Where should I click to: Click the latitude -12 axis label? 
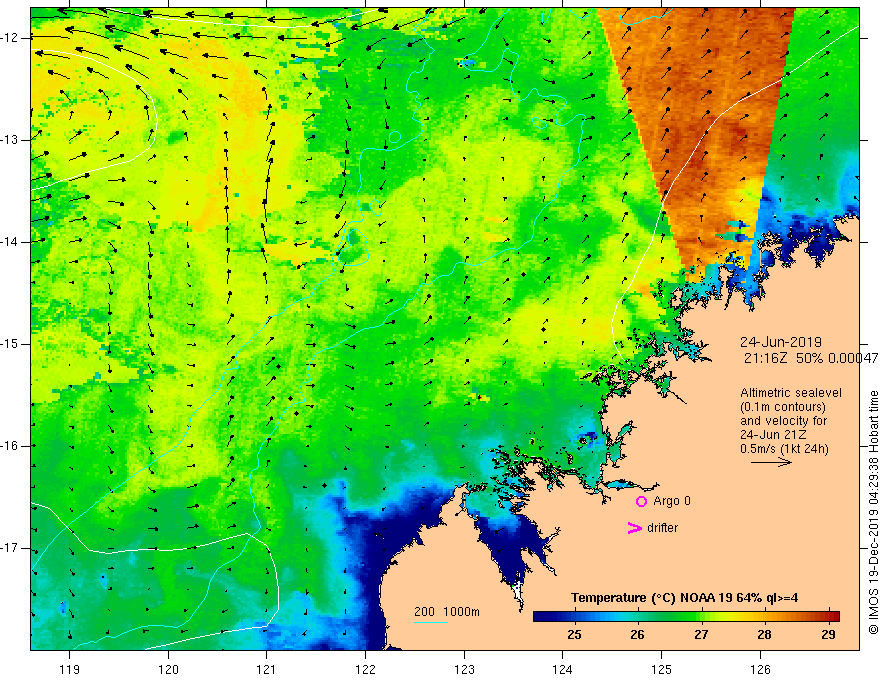(x=10, y=38)
